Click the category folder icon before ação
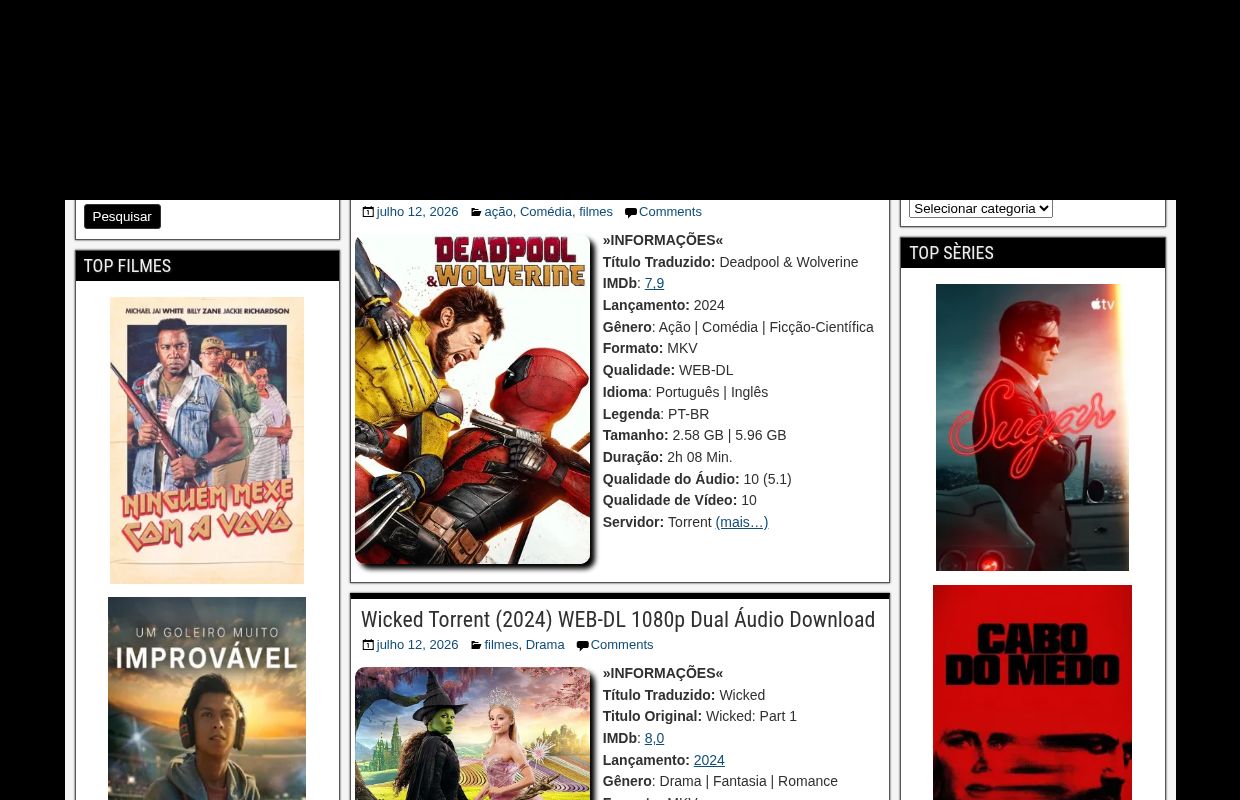The image size is (1240, 800). pyautogui.click(x=476, y=212)
